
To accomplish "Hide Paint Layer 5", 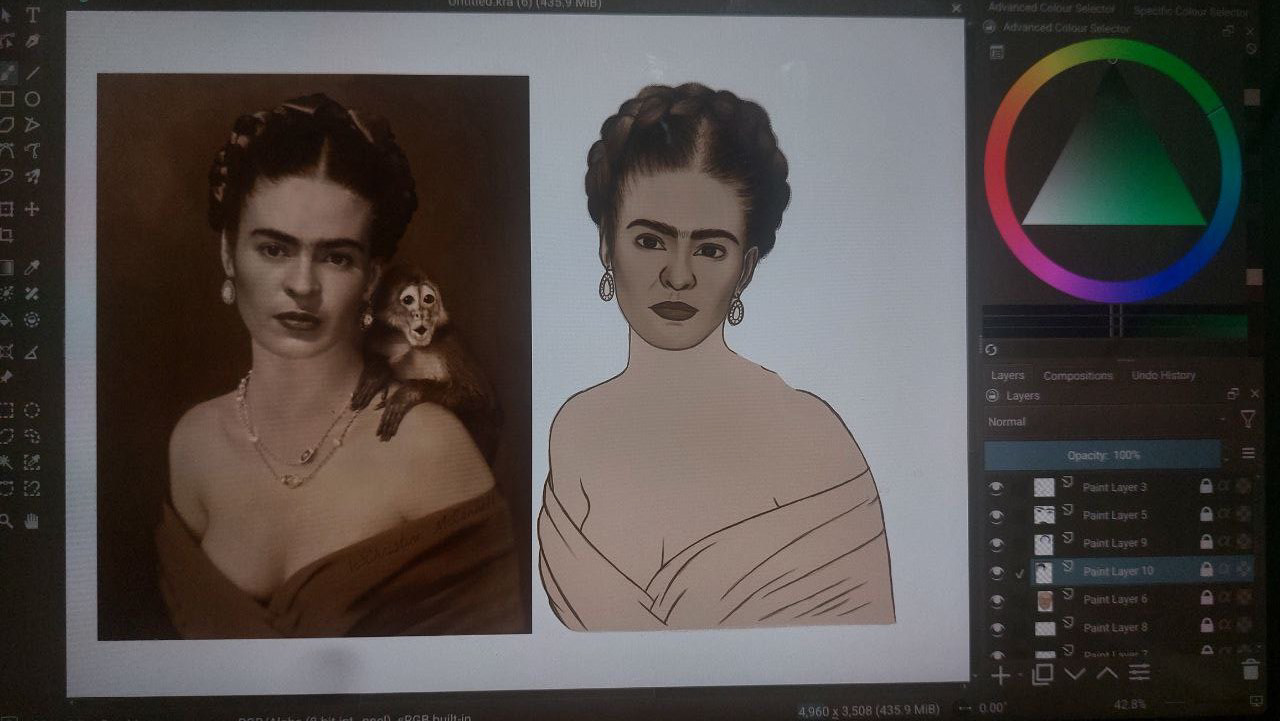I will tap(996, 515).
